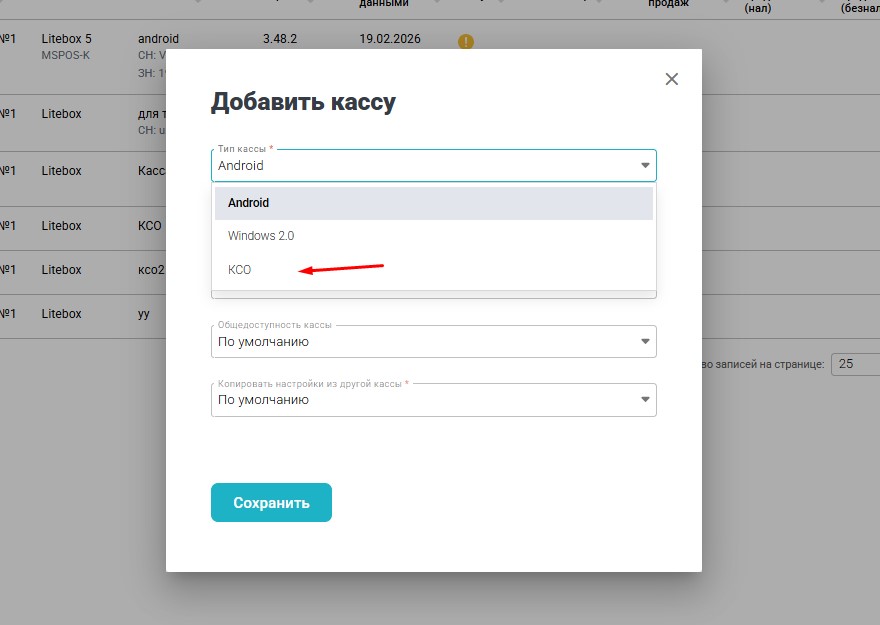
Task: Click version 3.48.2 cell in the first row
Action: (280, 39)
